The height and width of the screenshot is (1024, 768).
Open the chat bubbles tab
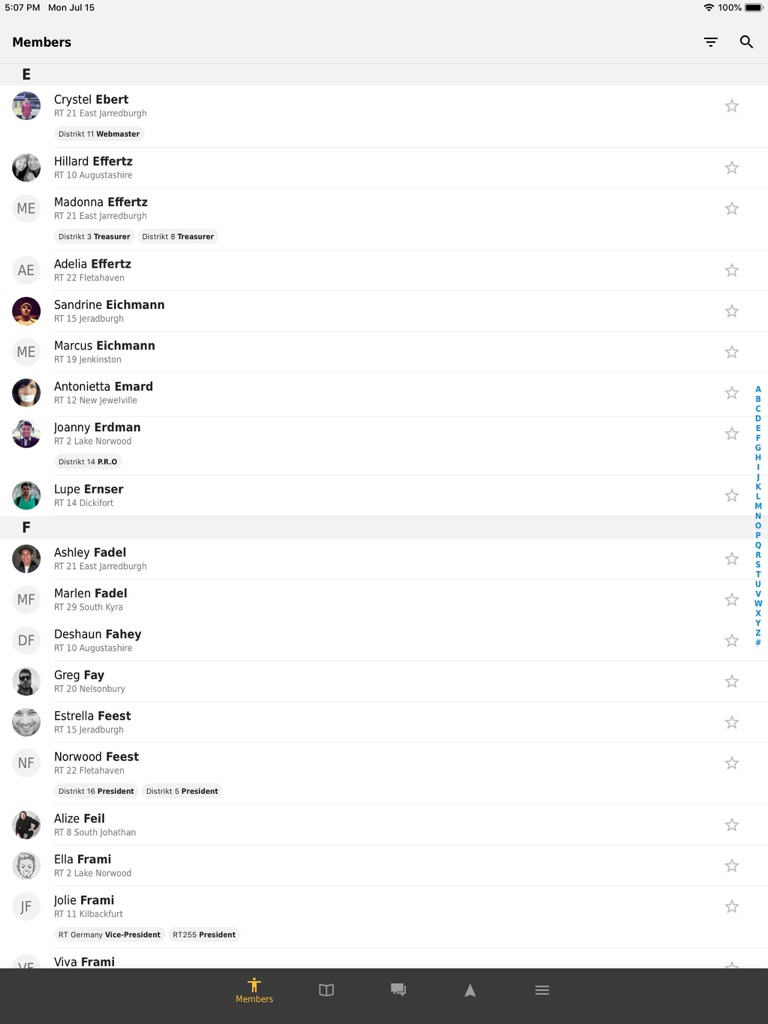tap(398, 990)
